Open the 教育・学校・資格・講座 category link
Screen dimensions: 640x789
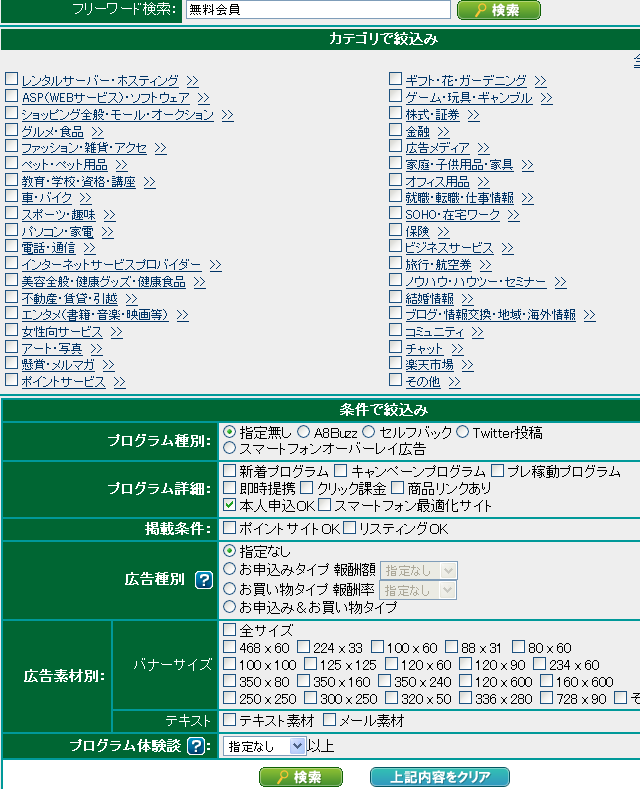click(78, 182)
